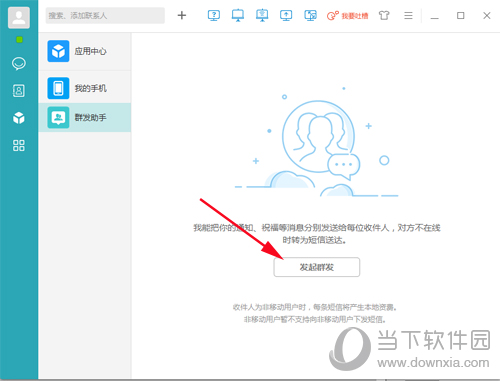Open the four-squares grid sidebar icon
The image size is (500, 381).
pyautogui.click(x=19, y=145)
